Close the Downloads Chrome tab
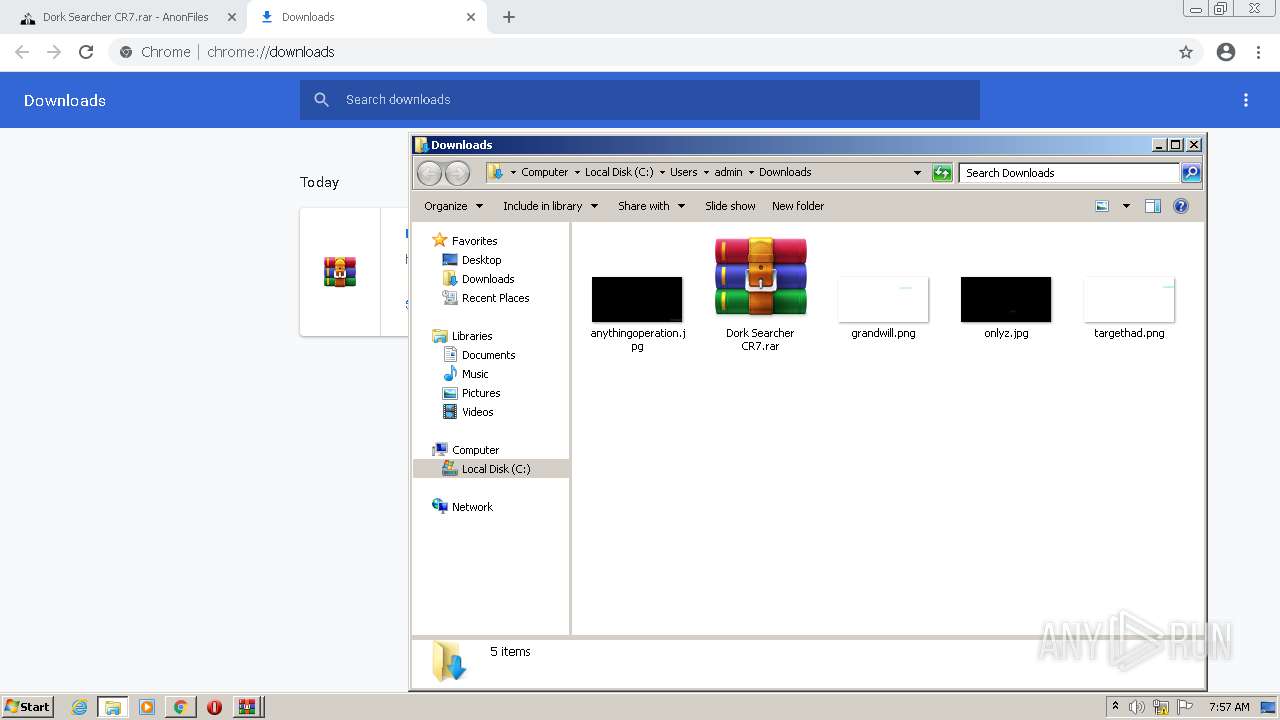Image resolution: width=1280 pixels, height=720 pixels. coord(471,17)
